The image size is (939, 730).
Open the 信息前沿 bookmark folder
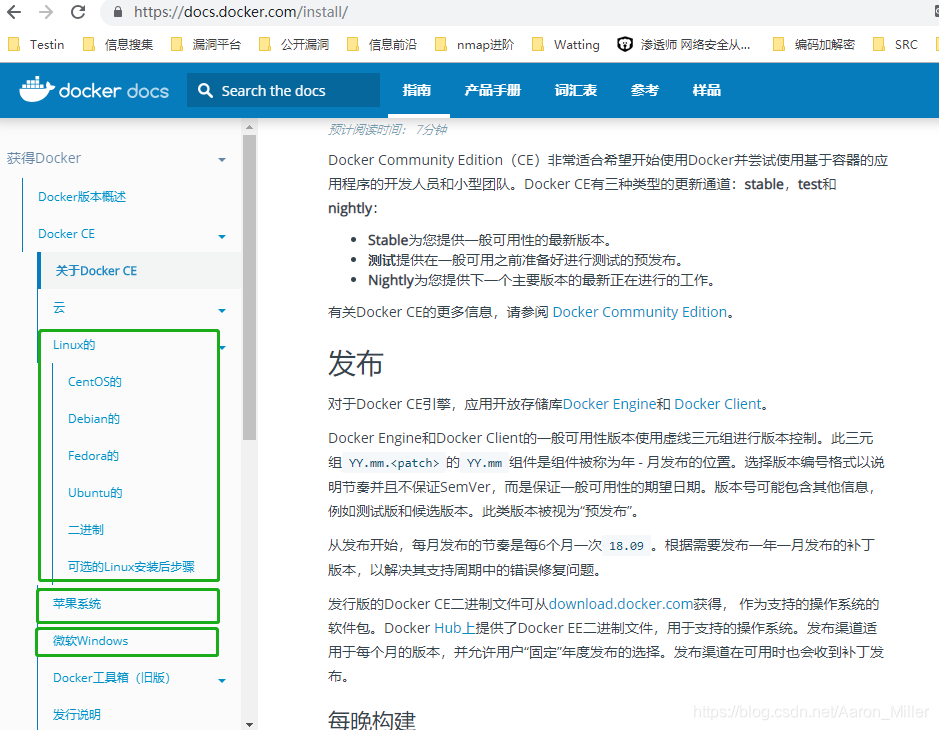pos(382,44)
